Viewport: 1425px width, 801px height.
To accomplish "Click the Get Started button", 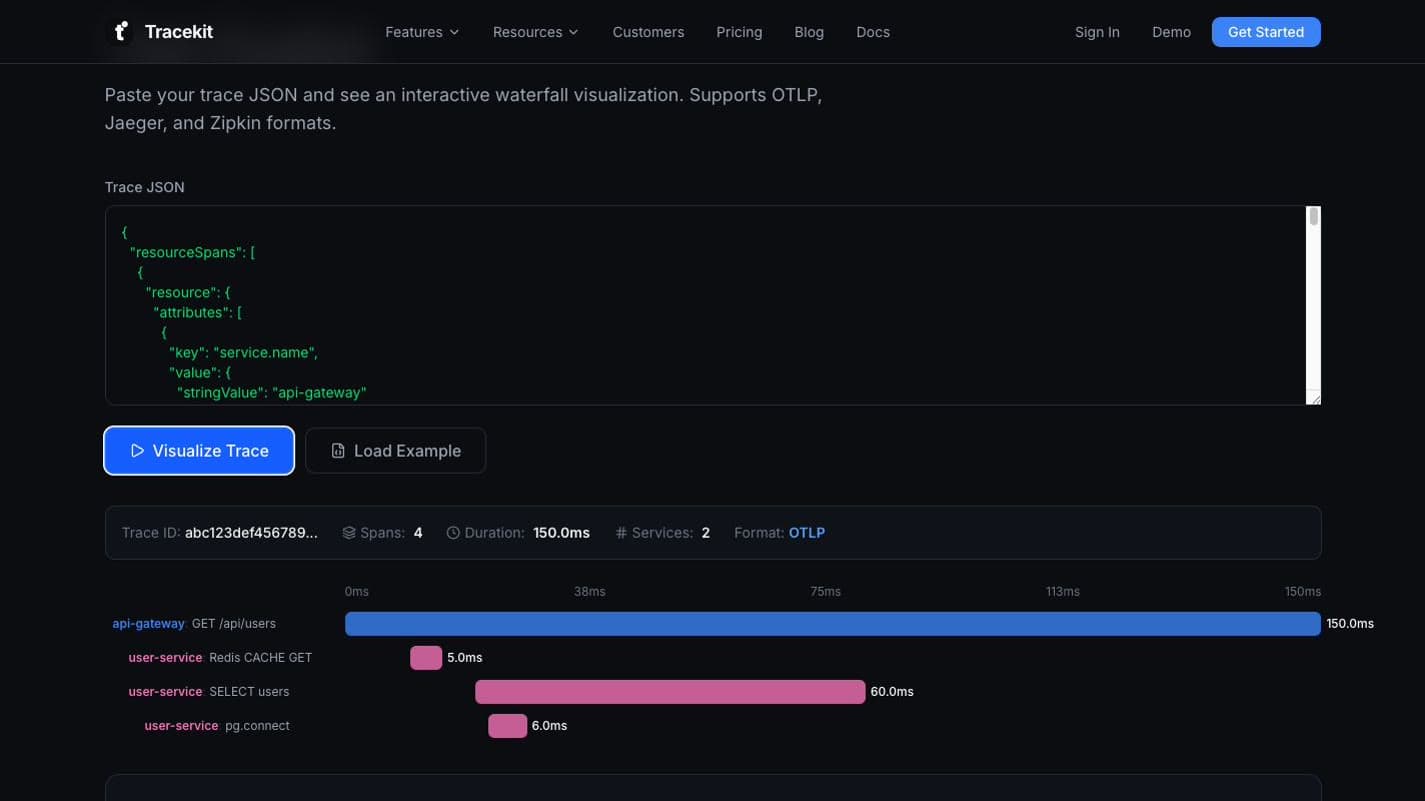I will click(x=1266, y=32).
